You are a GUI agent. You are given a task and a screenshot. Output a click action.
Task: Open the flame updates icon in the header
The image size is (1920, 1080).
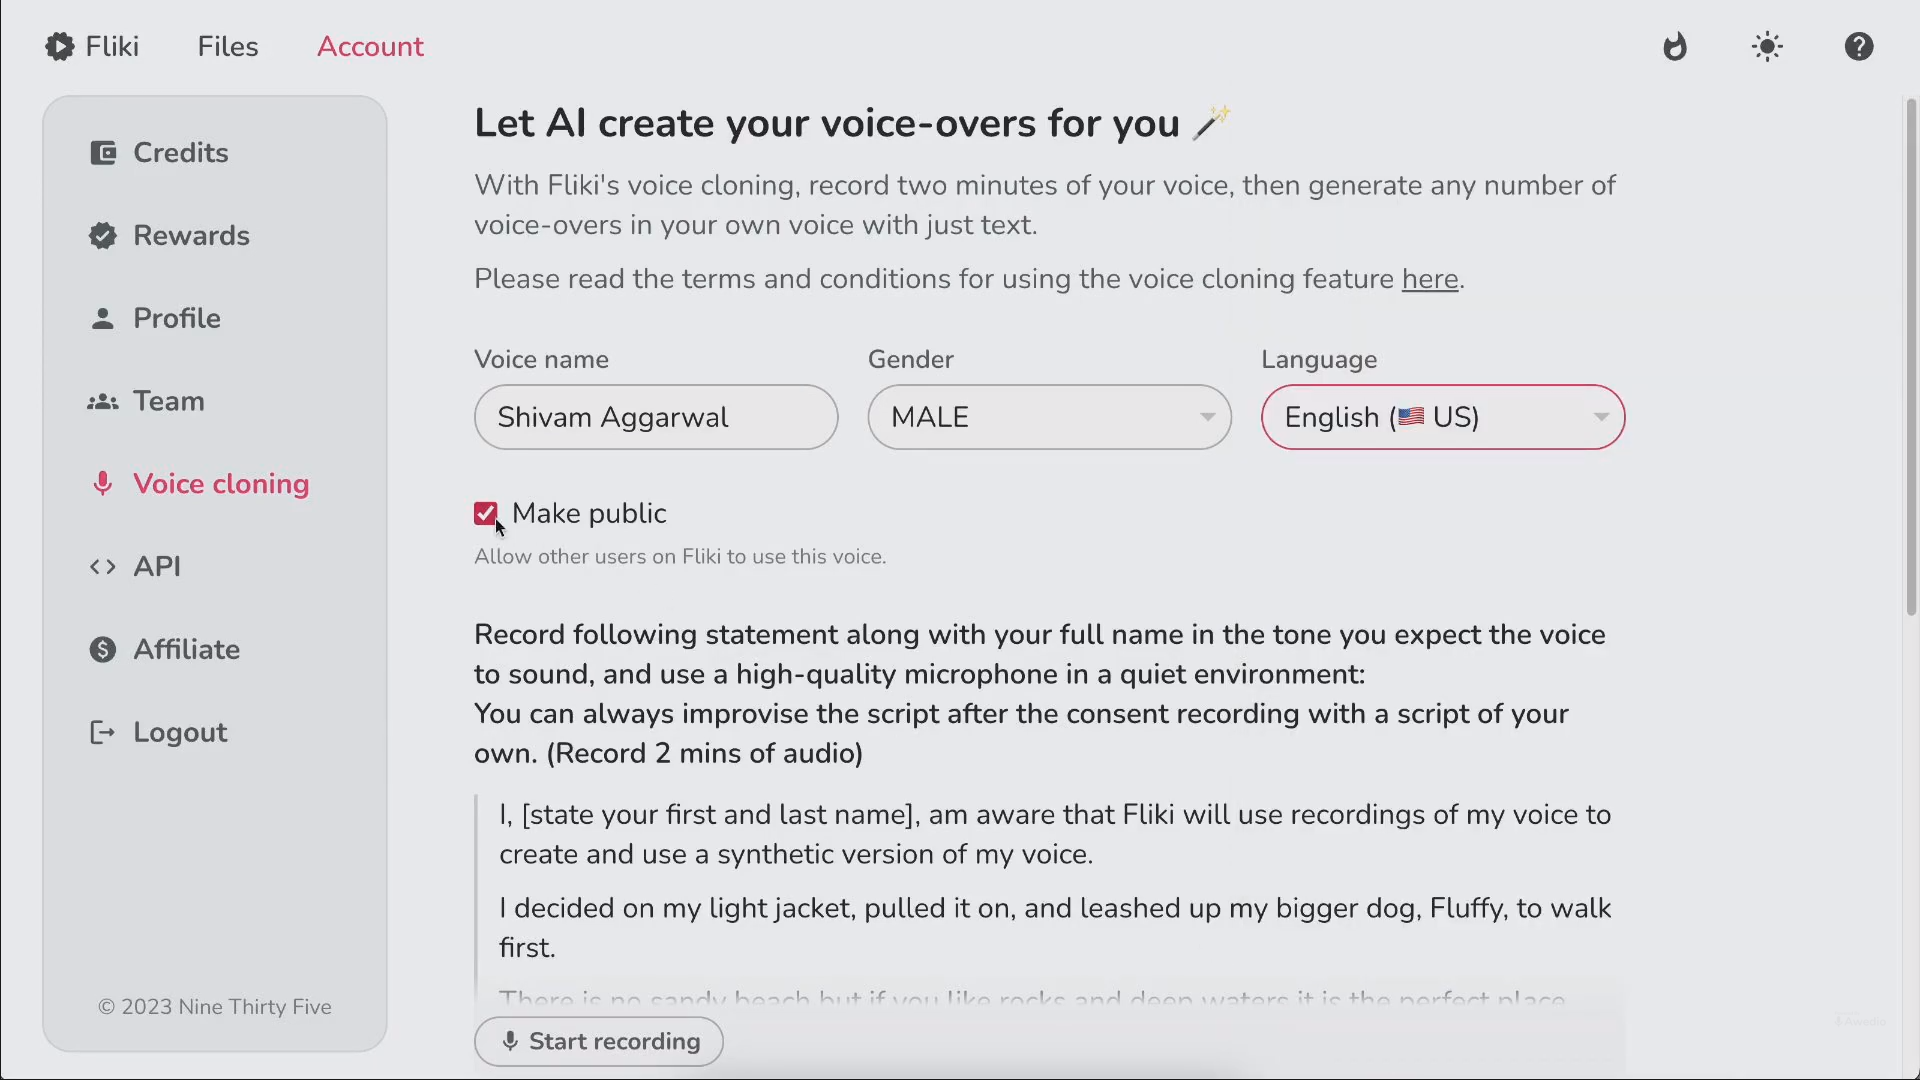[x=1676, y=46]
